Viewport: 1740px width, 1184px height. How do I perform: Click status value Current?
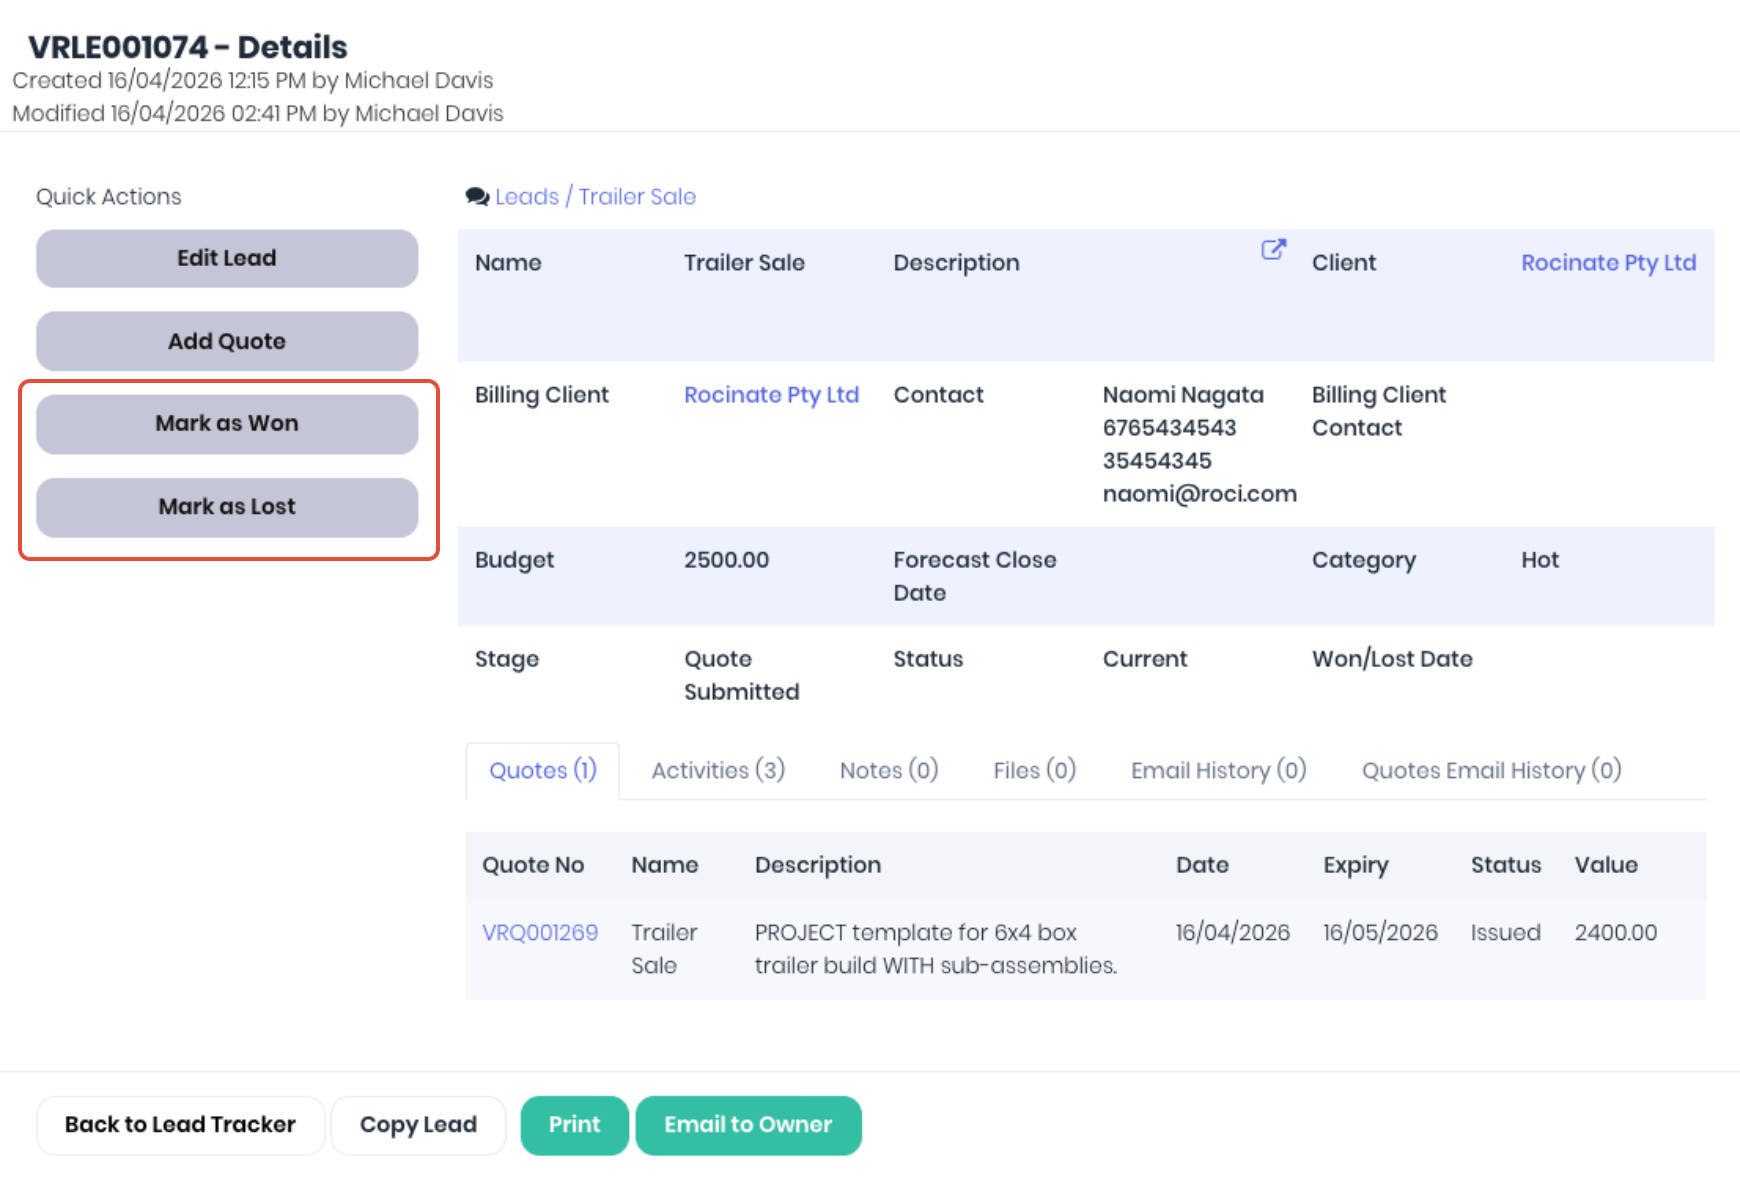pyautogui.click(x=1144, y=659)
